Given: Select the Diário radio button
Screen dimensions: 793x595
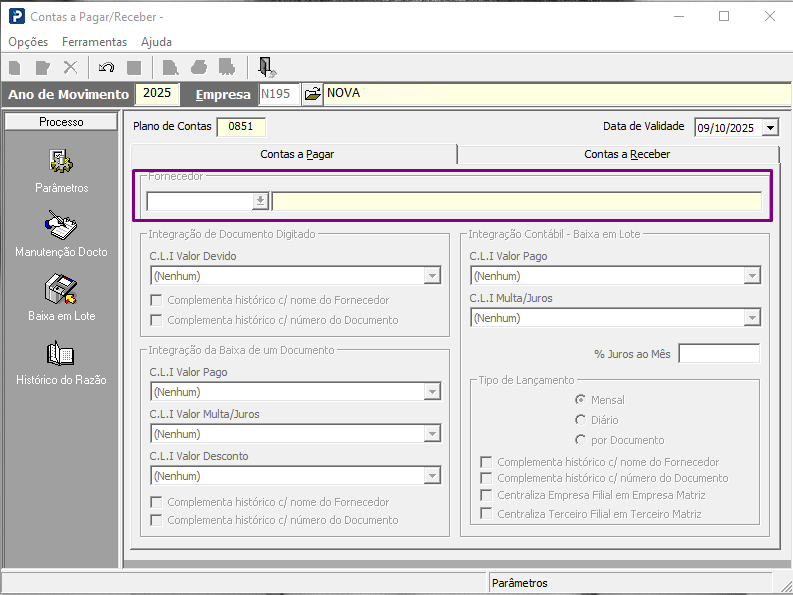Looking at the screenshot, I should click(580, 420).
